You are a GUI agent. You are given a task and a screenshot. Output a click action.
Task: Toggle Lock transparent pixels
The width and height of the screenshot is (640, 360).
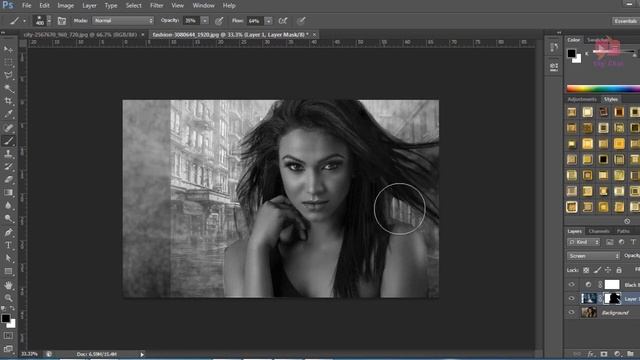coord(586,270)
